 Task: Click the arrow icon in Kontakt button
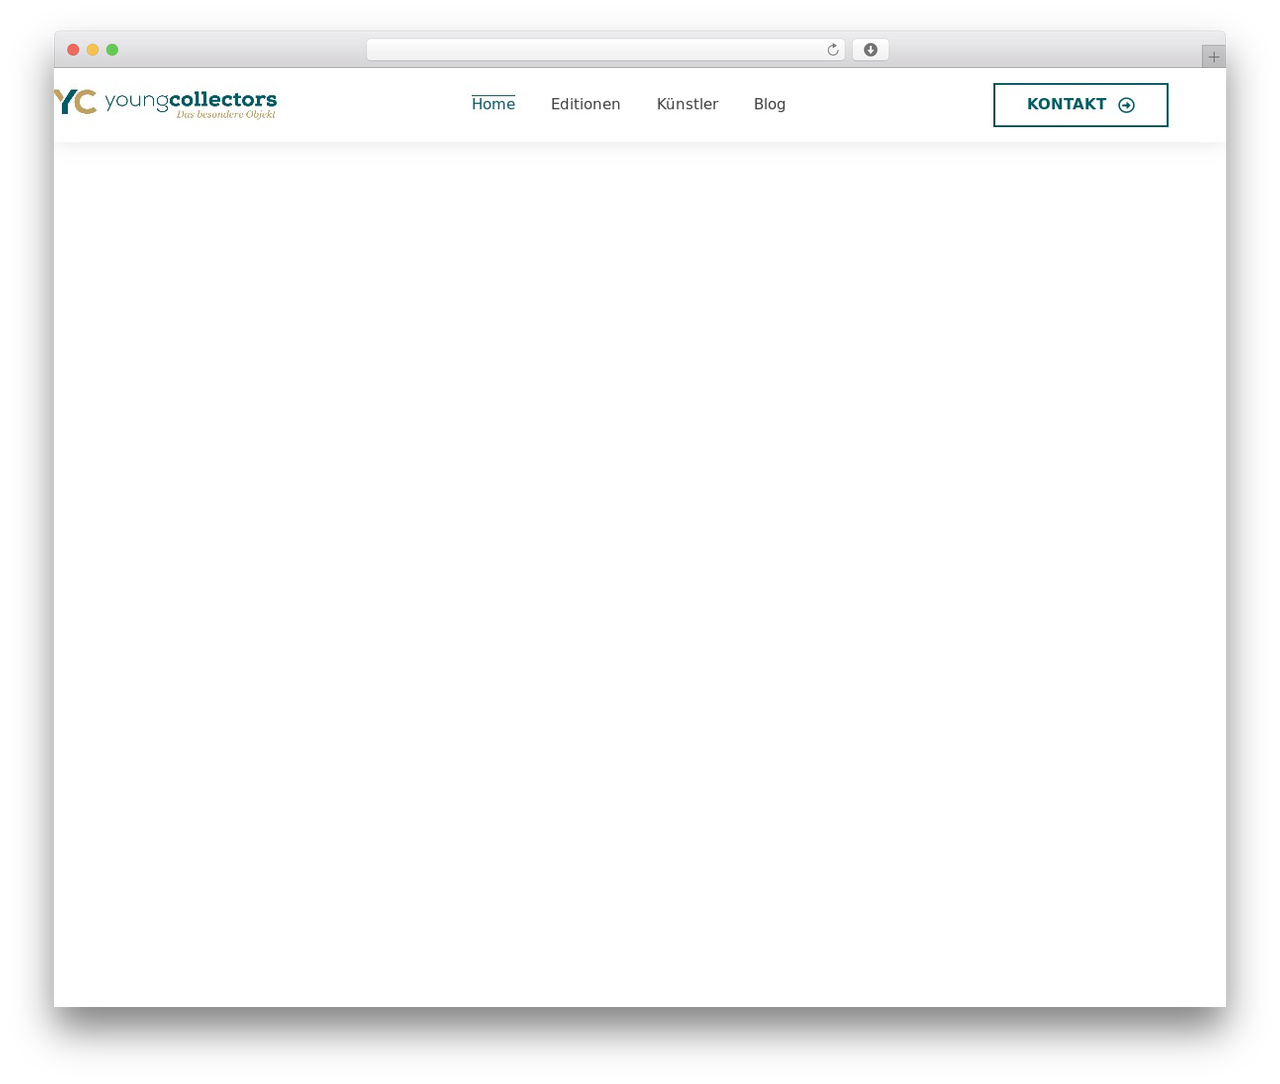click(x=1127, y=105)
